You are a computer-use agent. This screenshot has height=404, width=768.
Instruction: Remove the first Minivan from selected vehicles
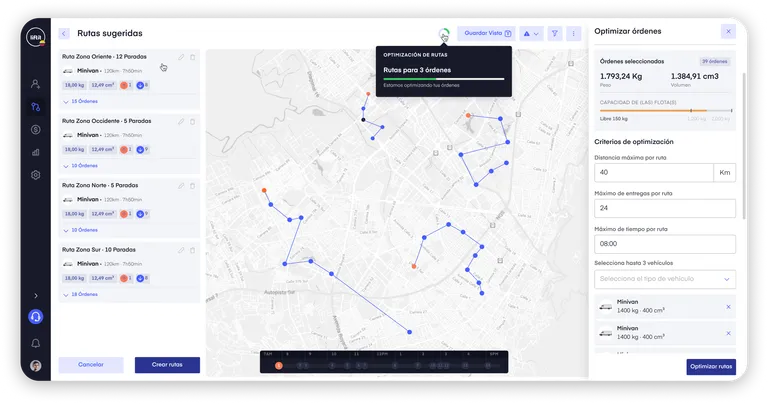point(728,306)
